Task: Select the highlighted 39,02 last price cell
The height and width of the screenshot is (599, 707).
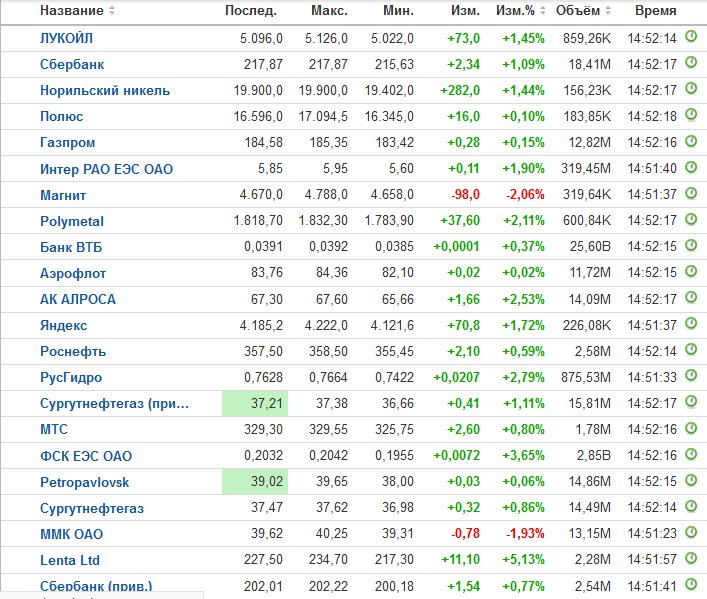Action: click(255, 481)
